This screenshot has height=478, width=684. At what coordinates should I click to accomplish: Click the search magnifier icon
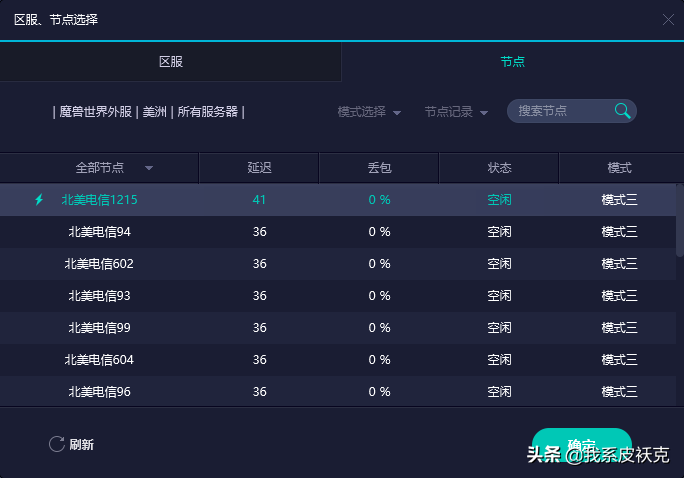click(622, 111)
